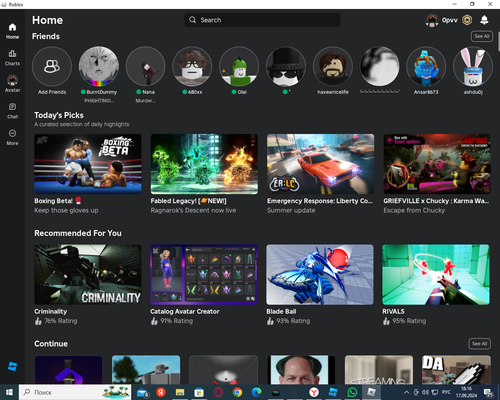This screenshot has width=500, height=400.
Task: Click the 'Today's Picks' heading
Action: (x=59, y=115)
